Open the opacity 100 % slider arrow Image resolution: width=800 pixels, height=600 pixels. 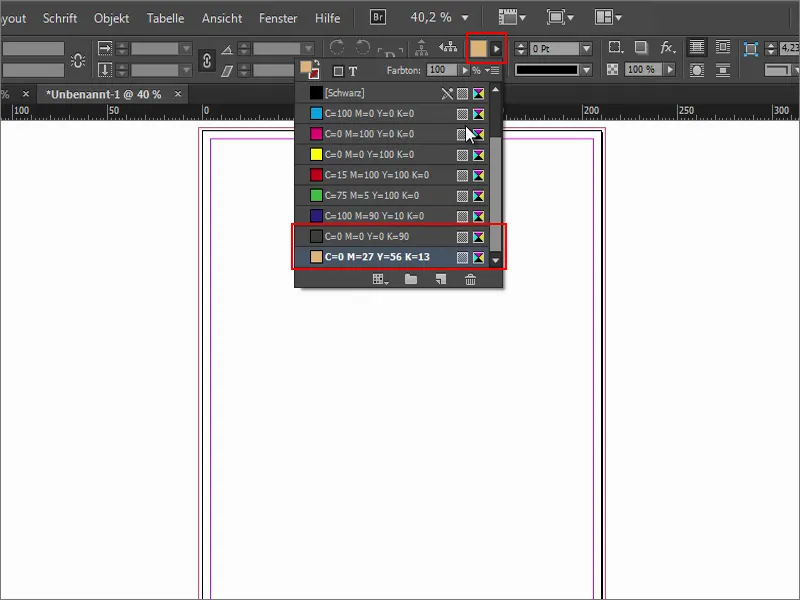(670, 69)
